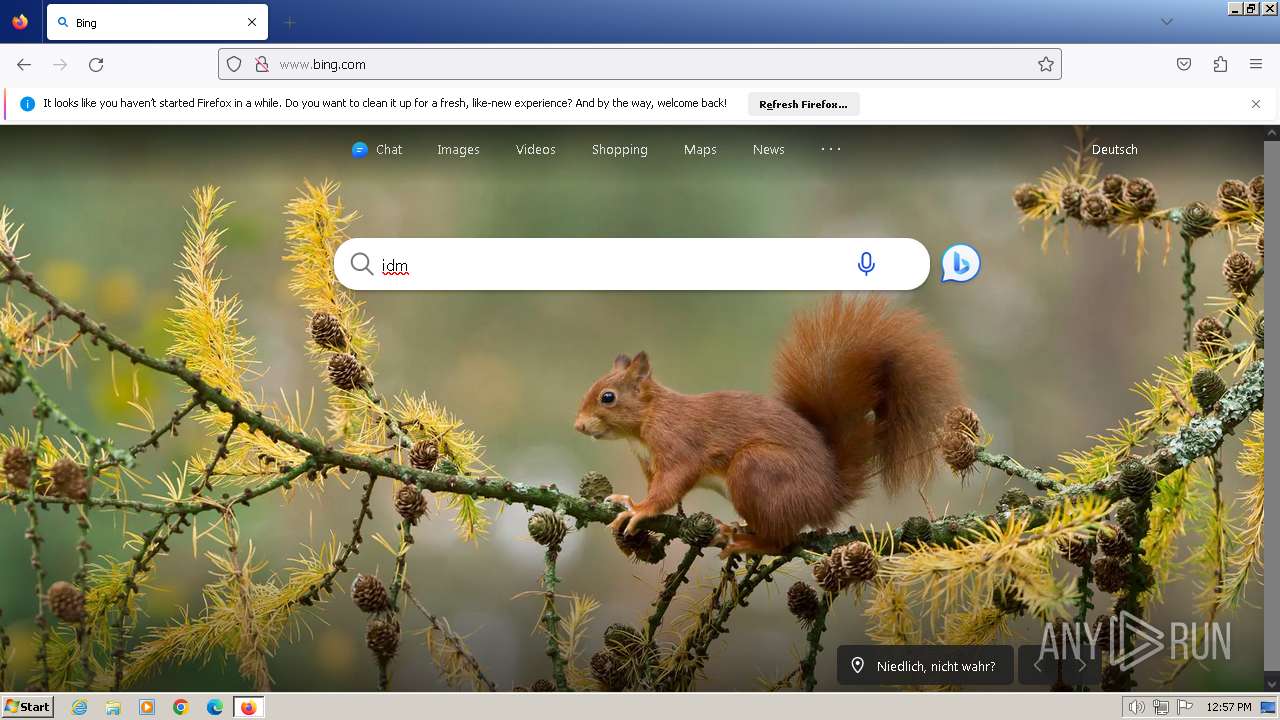Click Firefox logo icon in title bar

20,22
